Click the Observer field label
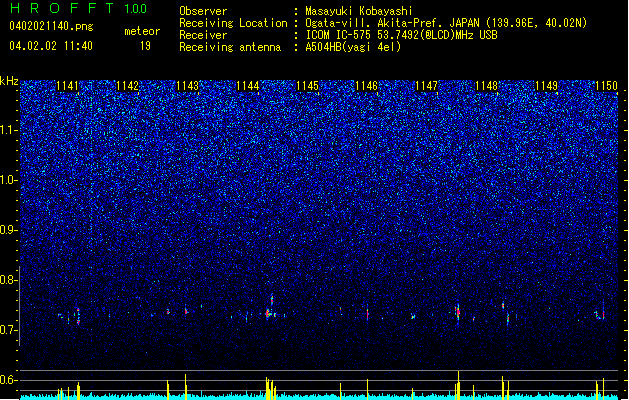Viewport: 629px width, 400px height. (203, 11)
